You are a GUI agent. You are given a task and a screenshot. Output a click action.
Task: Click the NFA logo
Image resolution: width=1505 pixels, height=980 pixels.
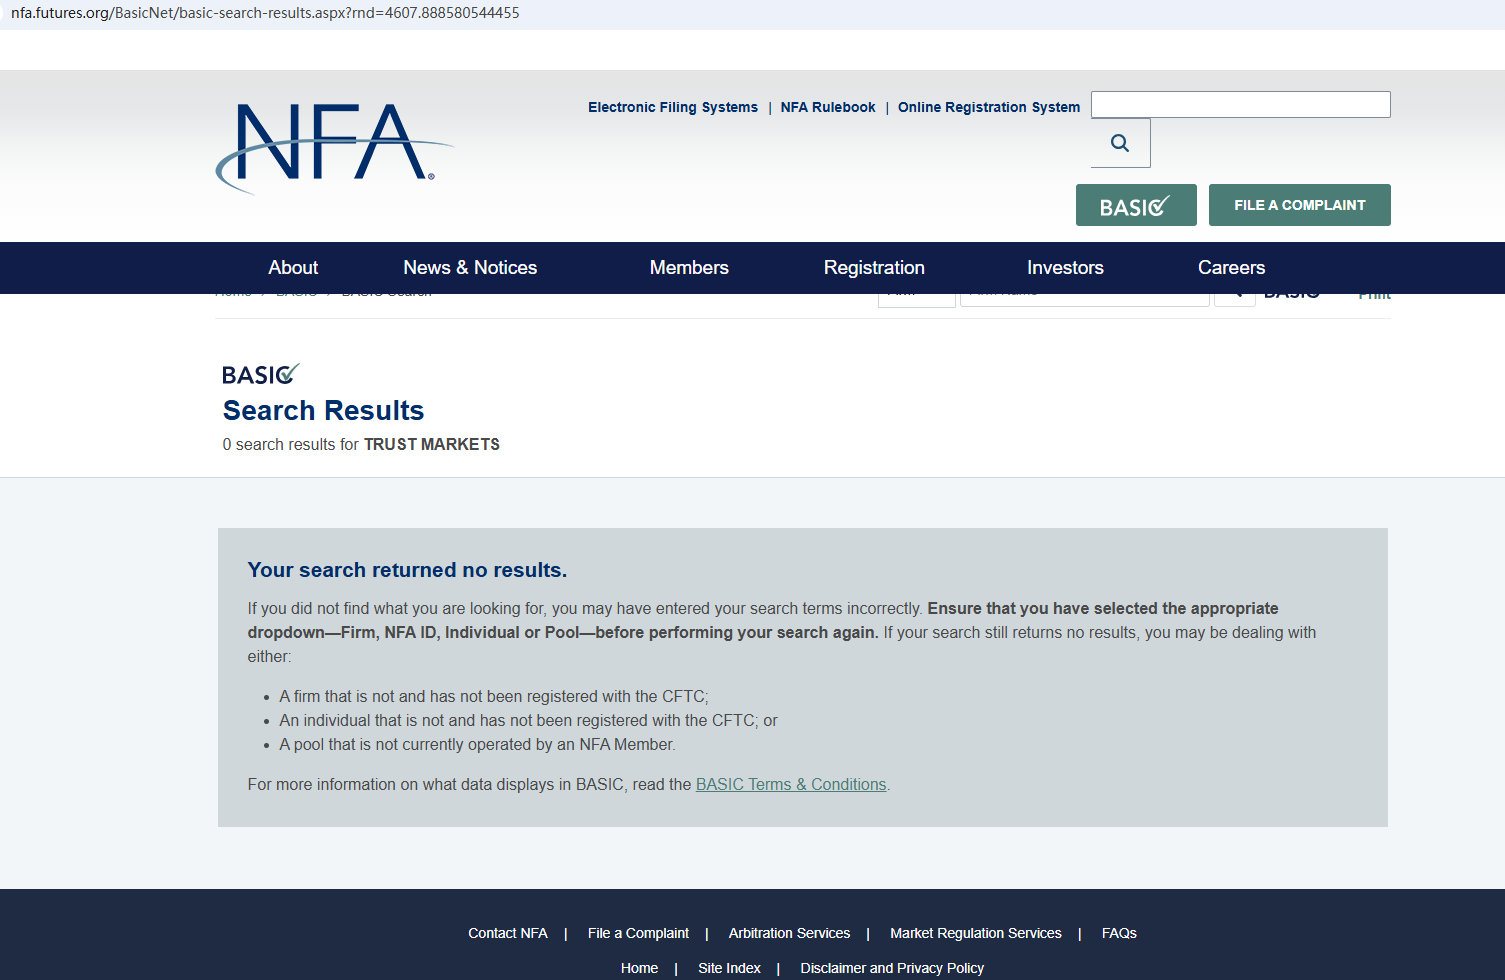pos(334,147)
